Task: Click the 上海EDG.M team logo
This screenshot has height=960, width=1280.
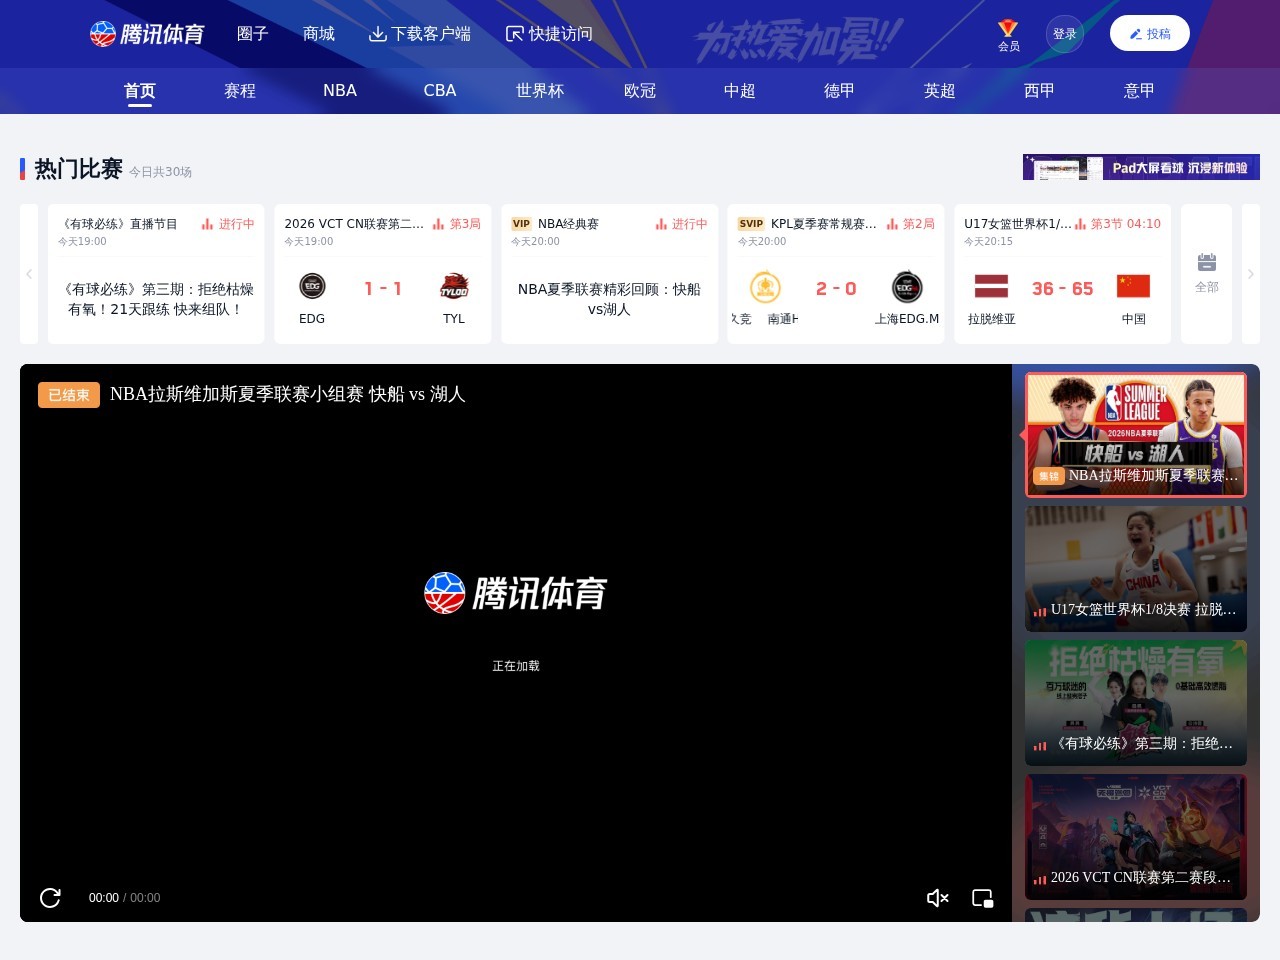Action: point(907,287)
